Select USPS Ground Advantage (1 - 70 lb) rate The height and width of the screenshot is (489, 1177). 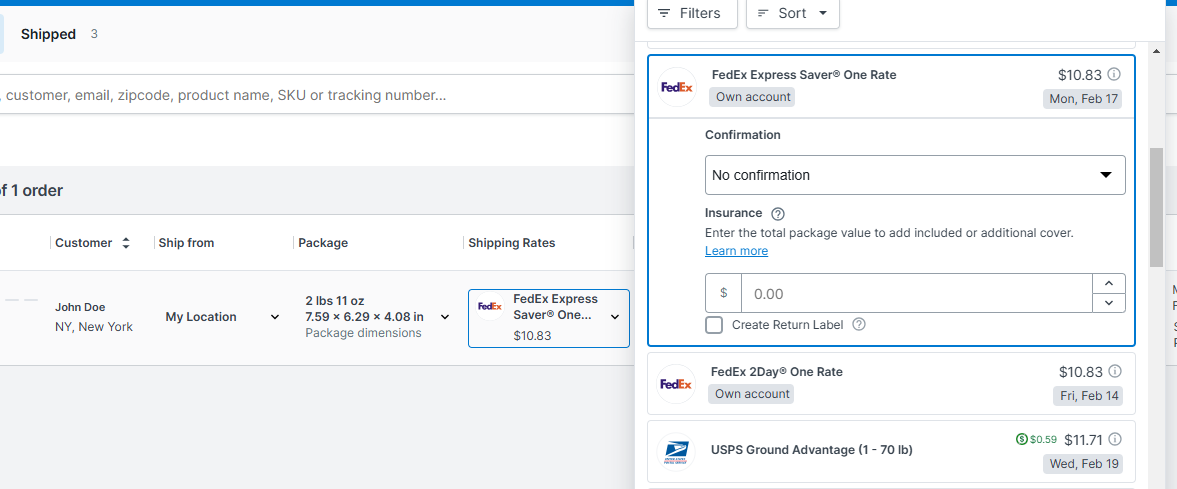coord(892,451)
